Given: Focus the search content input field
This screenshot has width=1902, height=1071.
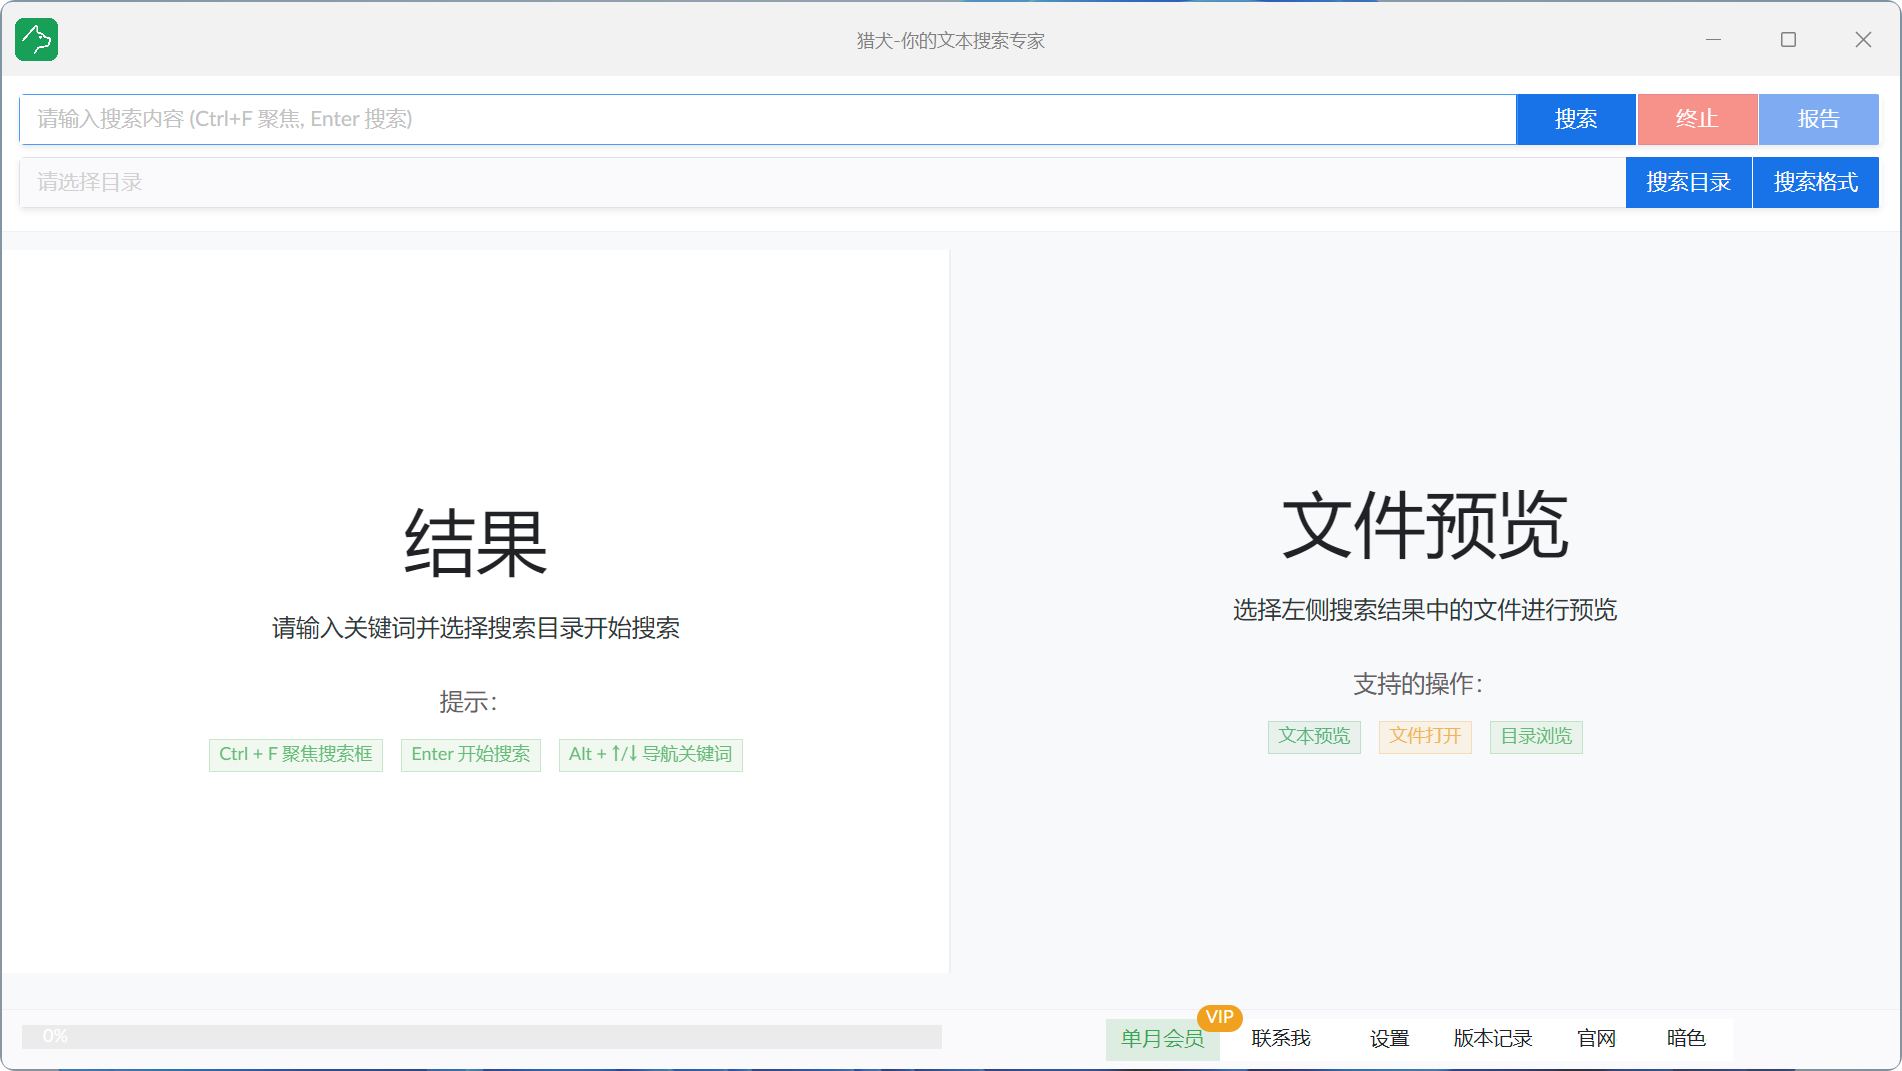Looking at the screenshot, I should [x=767, y=119].
